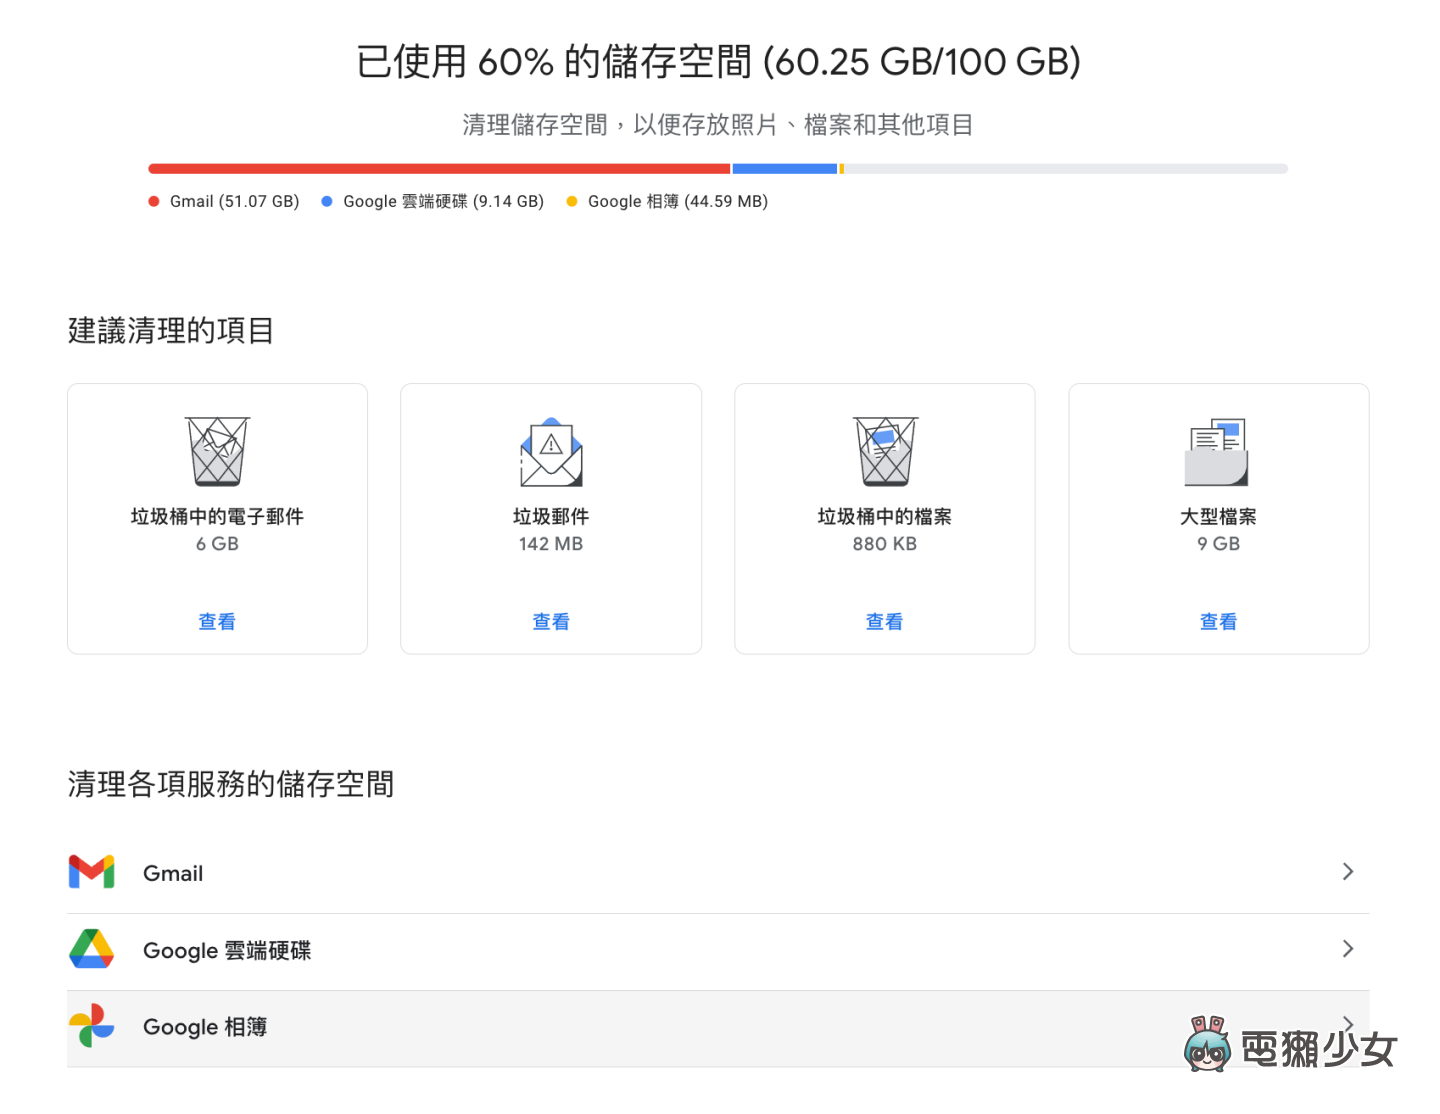Click the red Gmail segment of storage bar
The width and height of the screenshot is (1440, 1114).
click(439, 169)
